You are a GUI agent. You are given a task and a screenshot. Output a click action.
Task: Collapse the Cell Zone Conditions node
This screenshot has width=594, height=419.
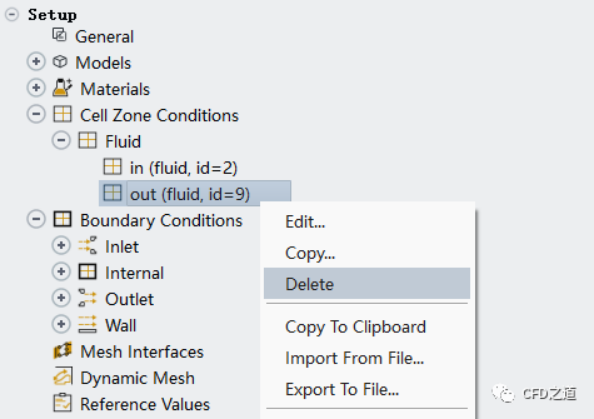click(36, 114)
